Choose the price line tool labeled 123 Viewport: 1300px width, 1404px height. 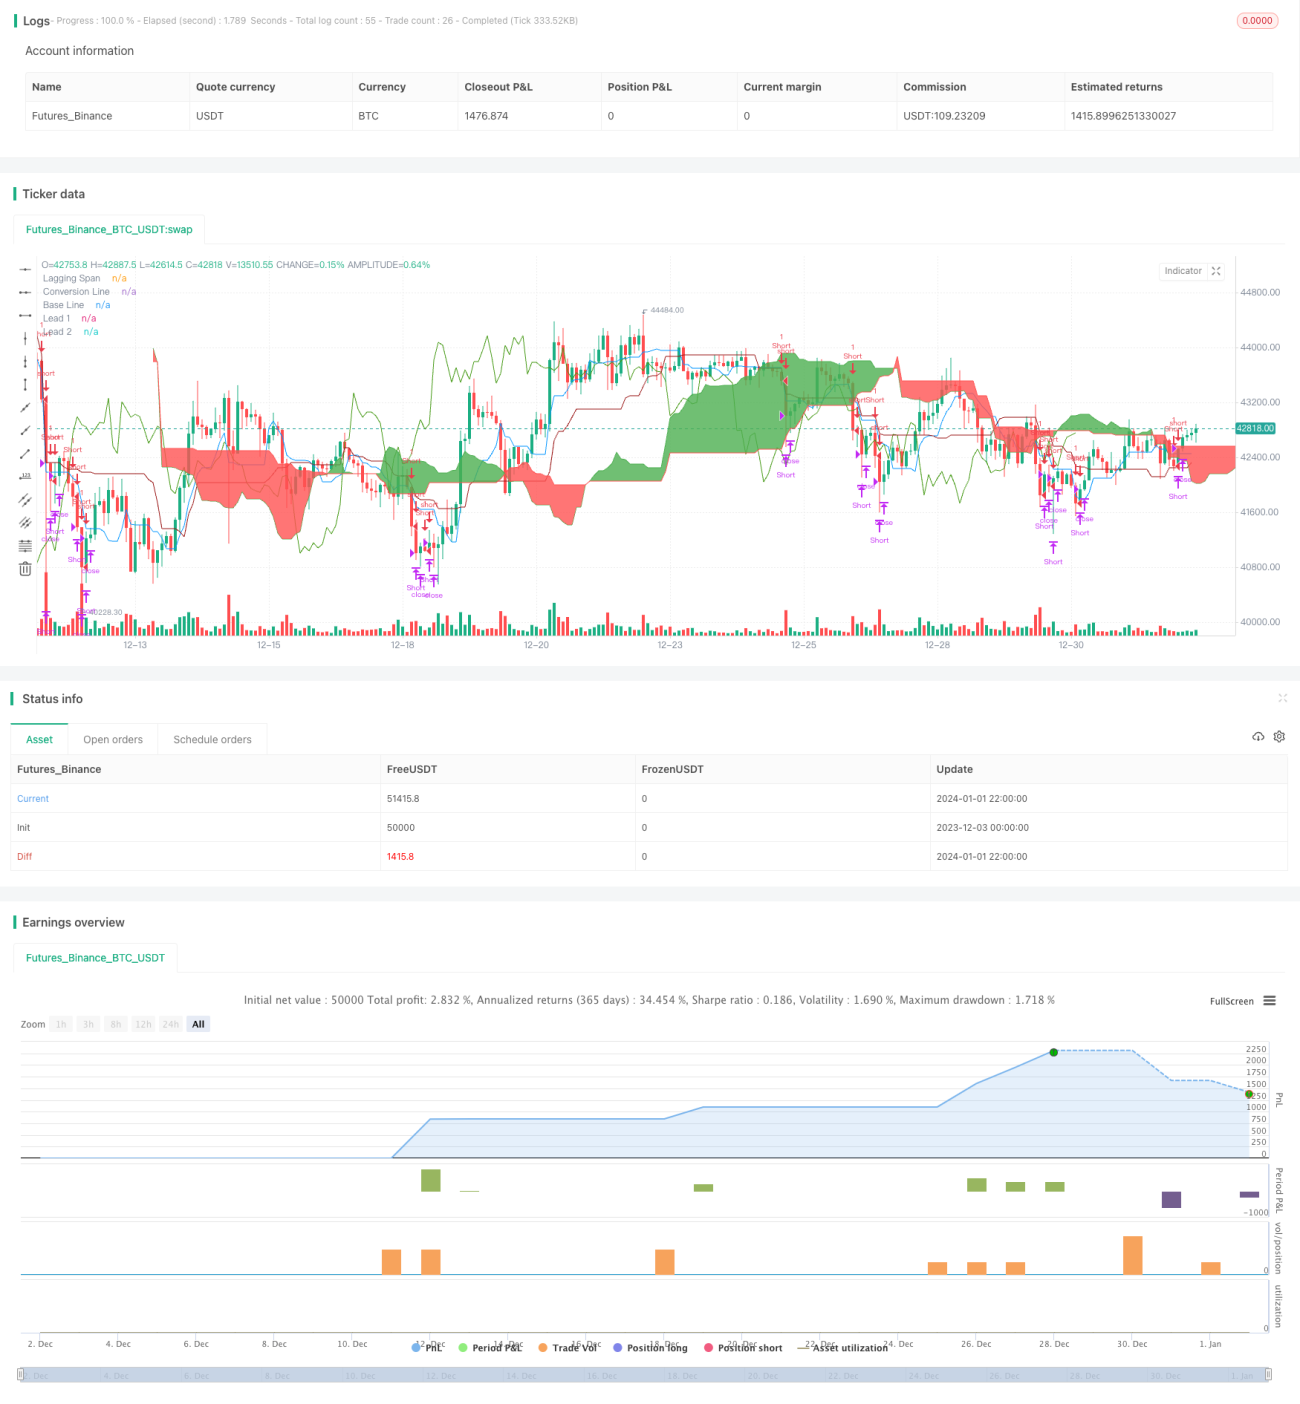pyautogui.click(x=25, y=477)
